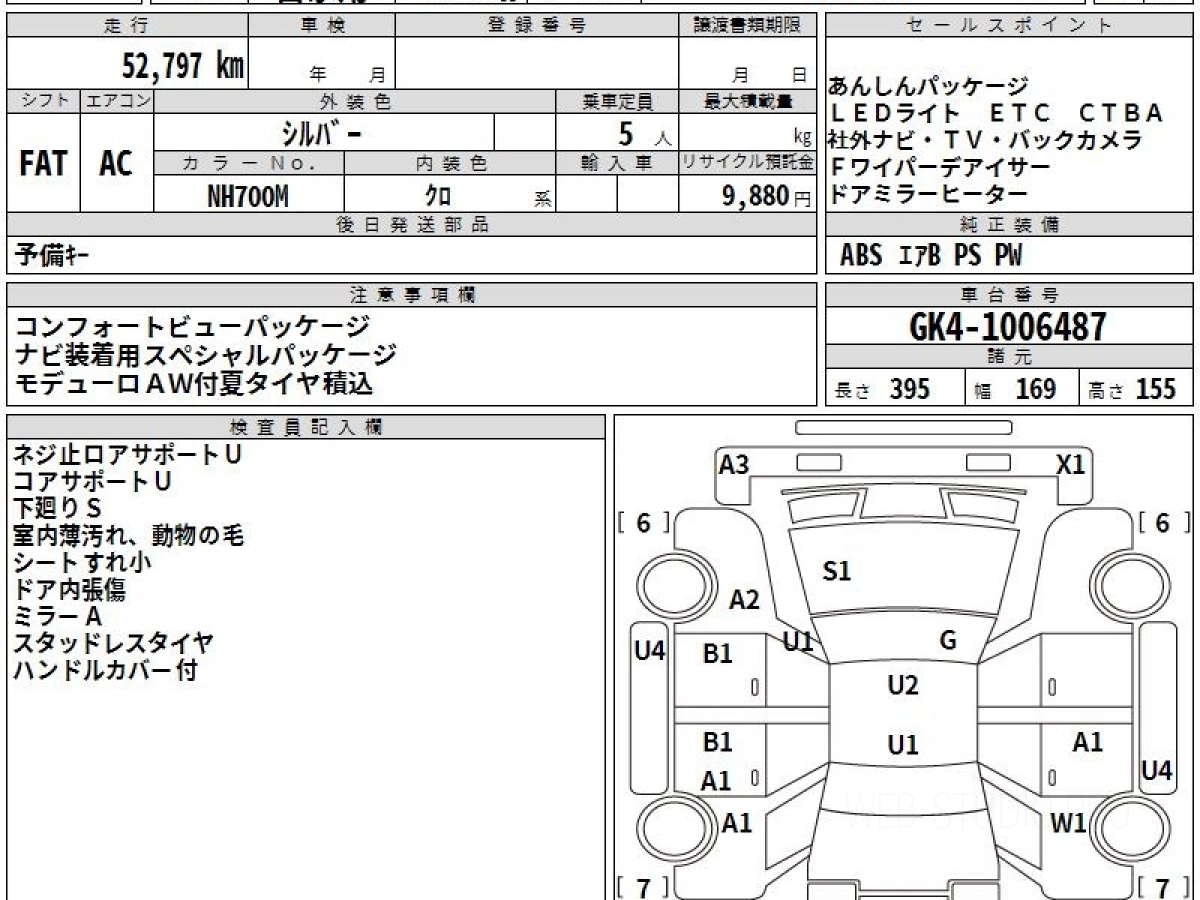Click the U2 mark on the roof
Image resolution: width=1200 pixels, height=900 pixels.
pos(903,686)
